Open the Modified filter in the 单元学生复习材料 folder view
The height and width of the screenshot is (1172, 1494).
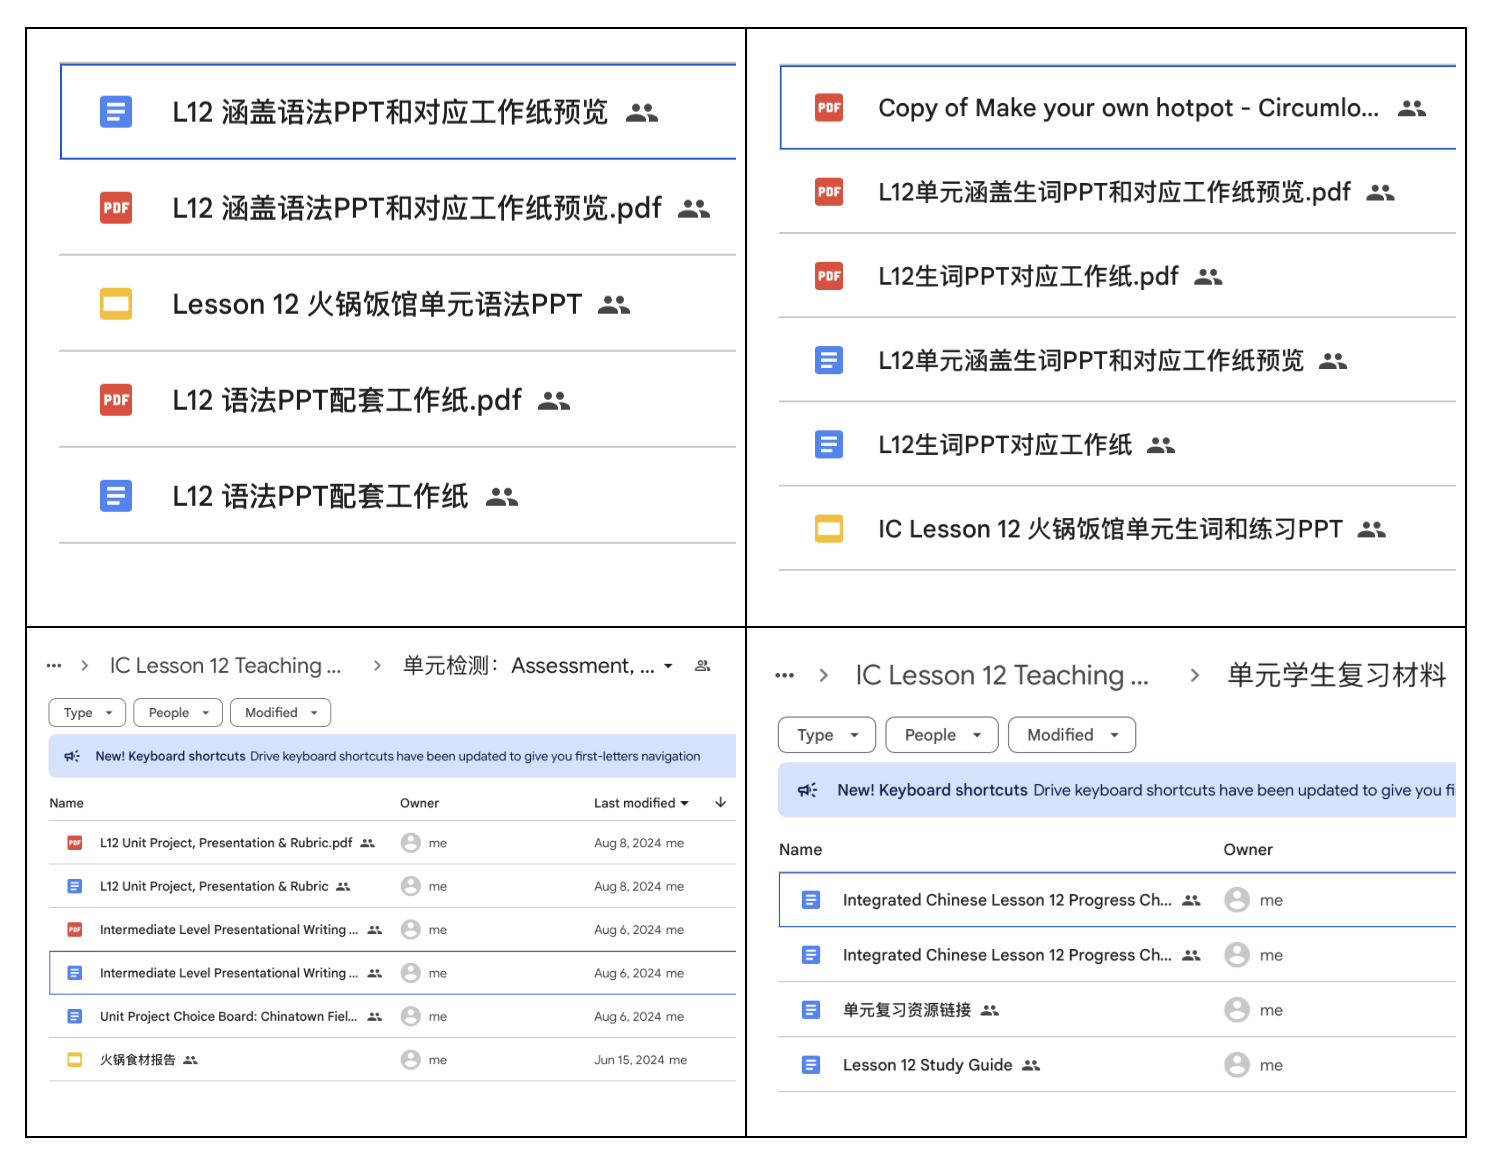pyautogui.click(x=1072, y=735)
